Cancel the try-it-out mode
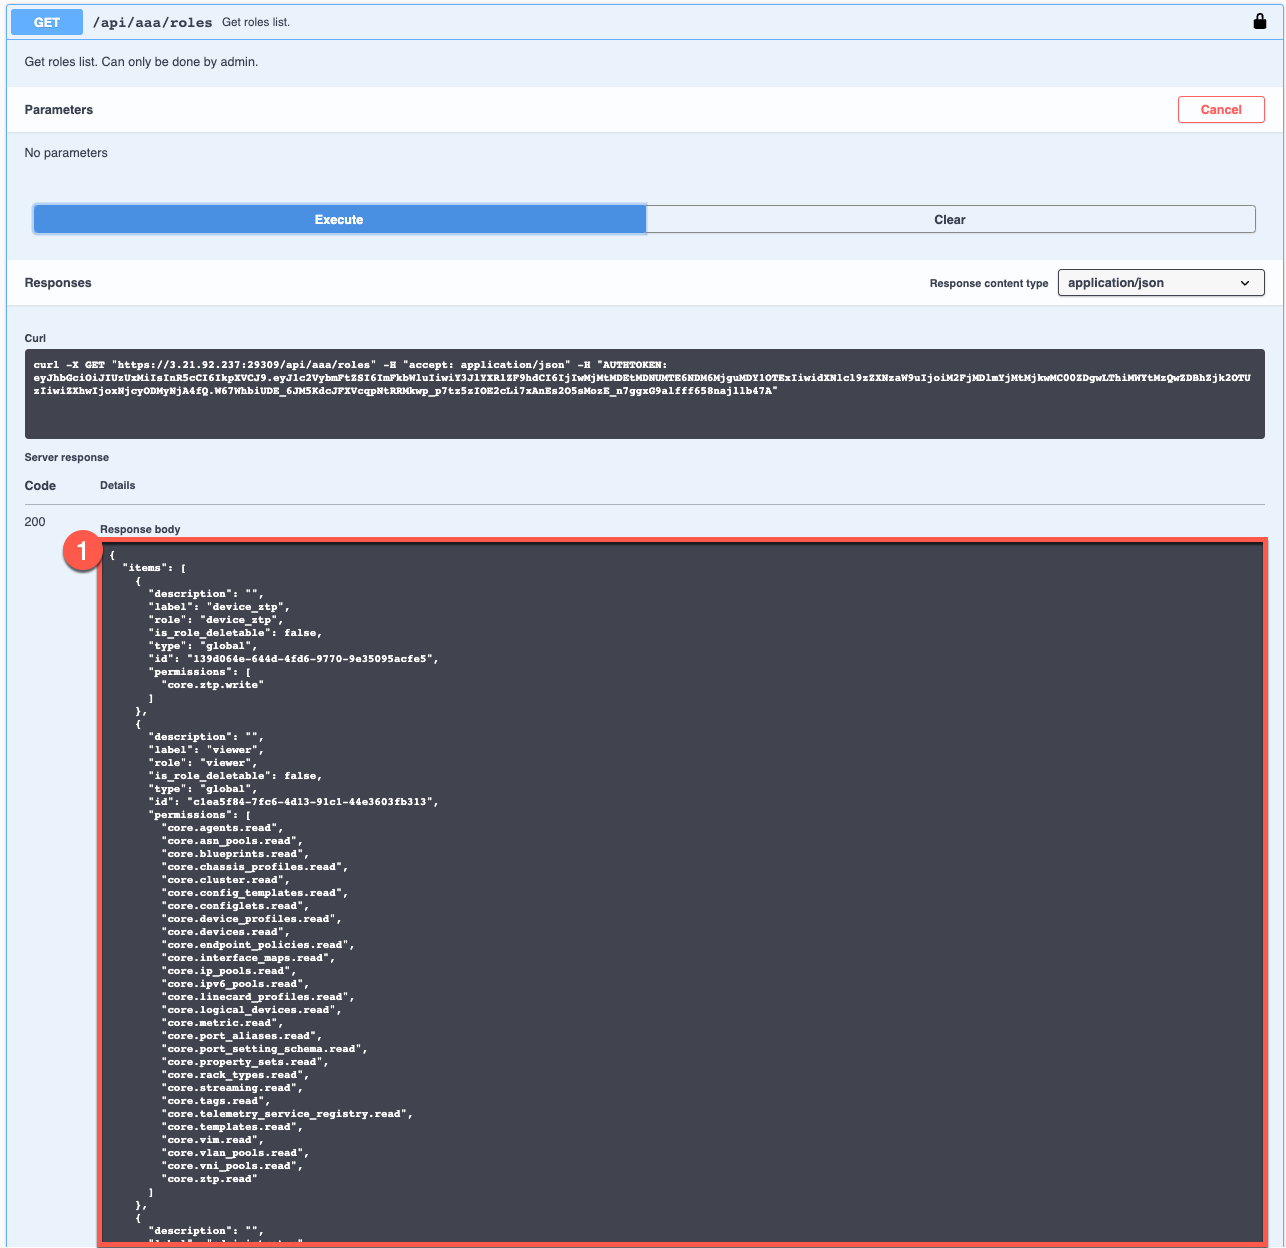 [1221, 109]
